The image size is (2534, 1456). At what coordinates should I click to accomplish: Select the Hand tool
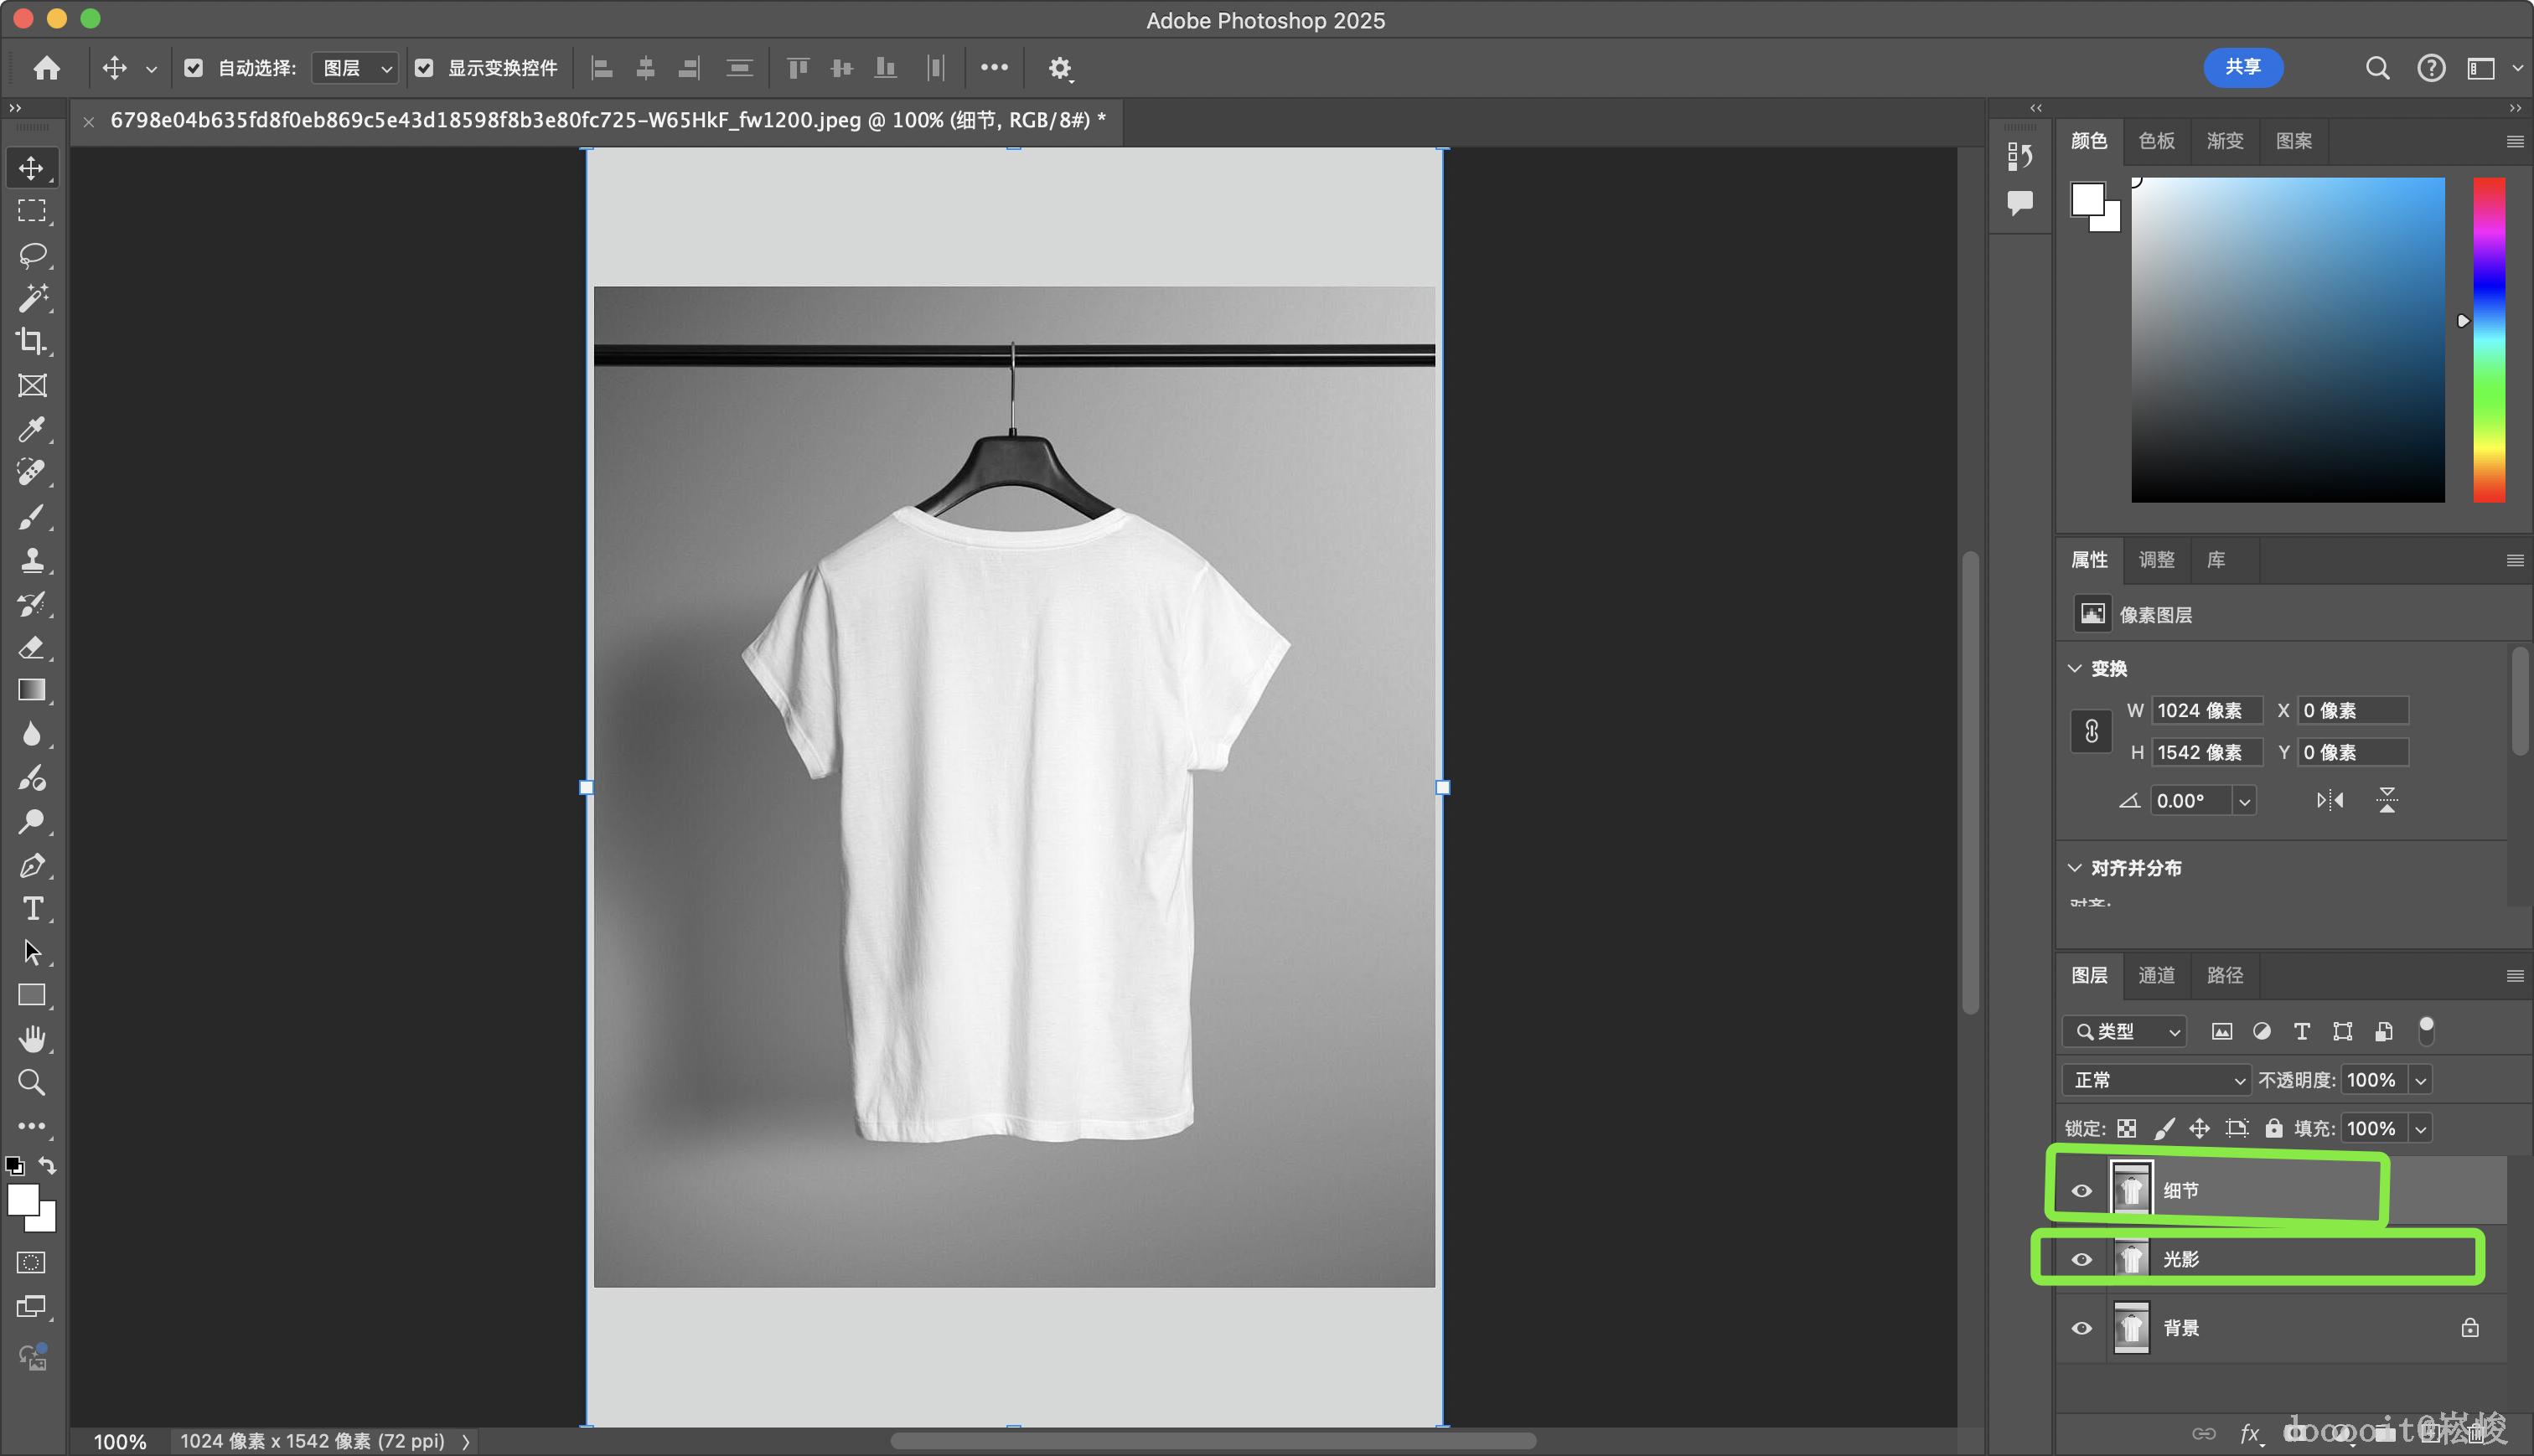tap(32, 1039)
